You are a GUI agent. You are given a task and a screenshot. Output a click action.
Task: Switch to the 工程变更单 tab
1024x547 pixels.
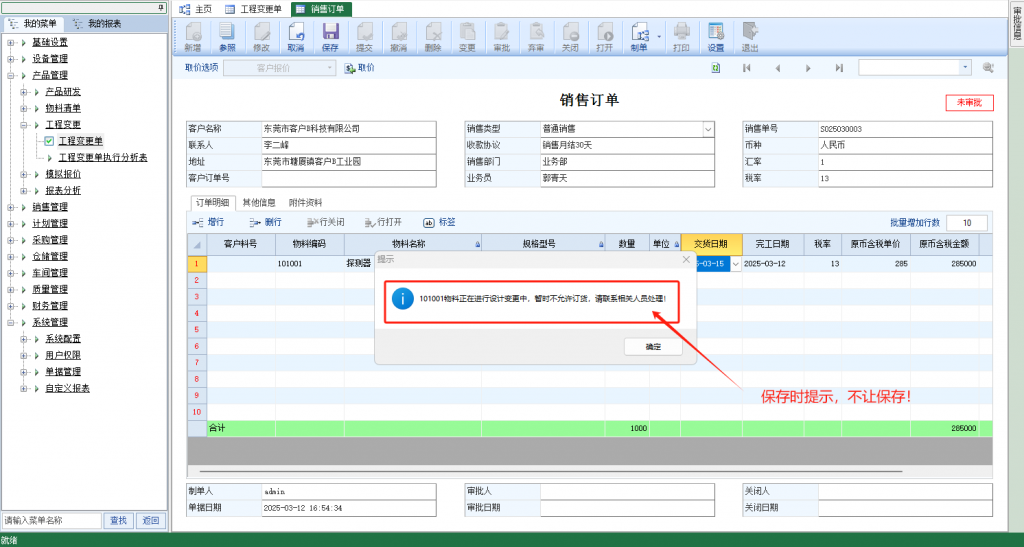(x=253, y=9)
